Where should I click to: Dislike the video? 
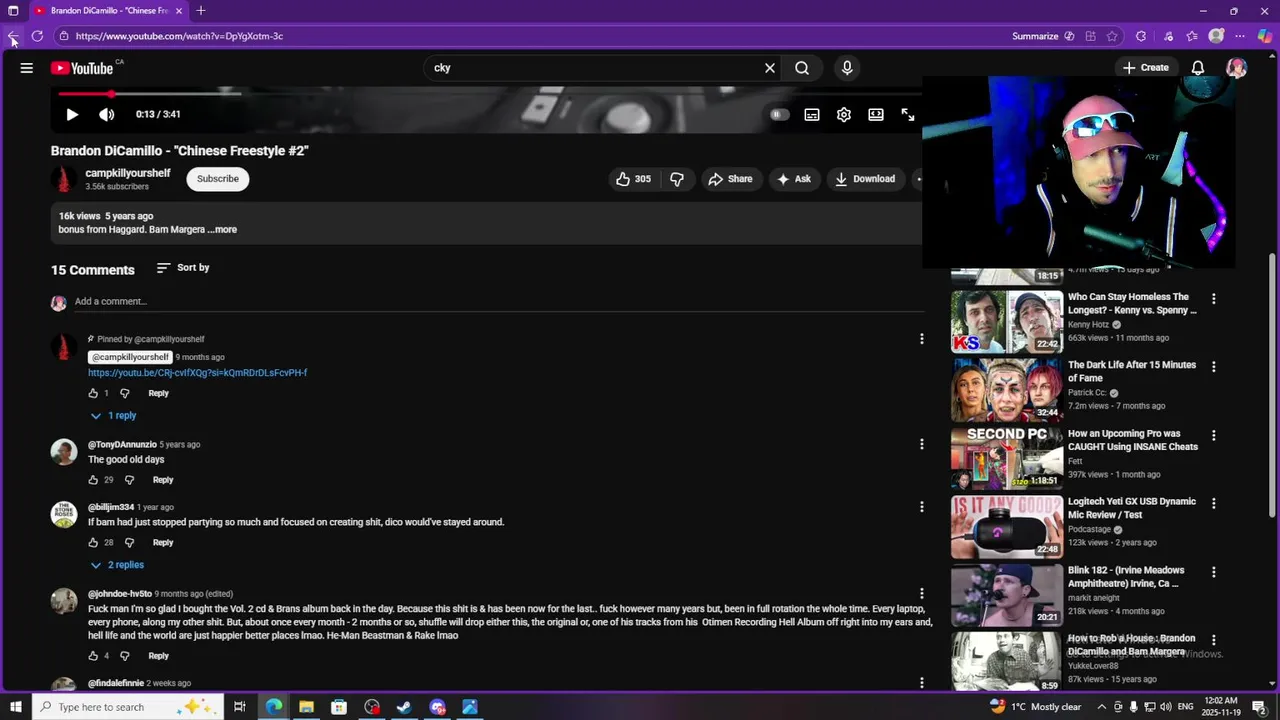click(677, 179)
